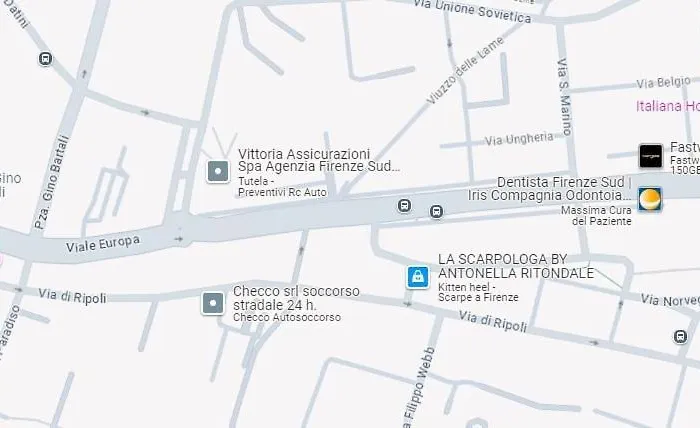This screenshot has height=428, width=700.
Task: Select the Via Unione Sovietica label
Action: 472,11
